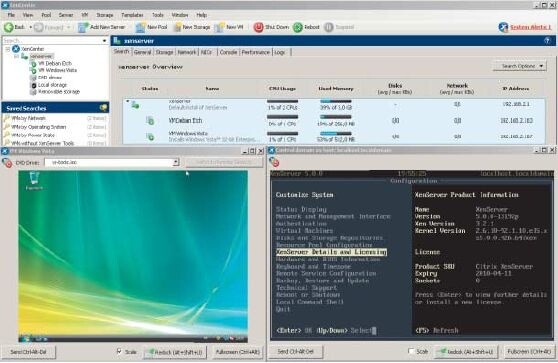558x363 pixels.
Task: Click the green Reboot icon
Action: point(298,27)
